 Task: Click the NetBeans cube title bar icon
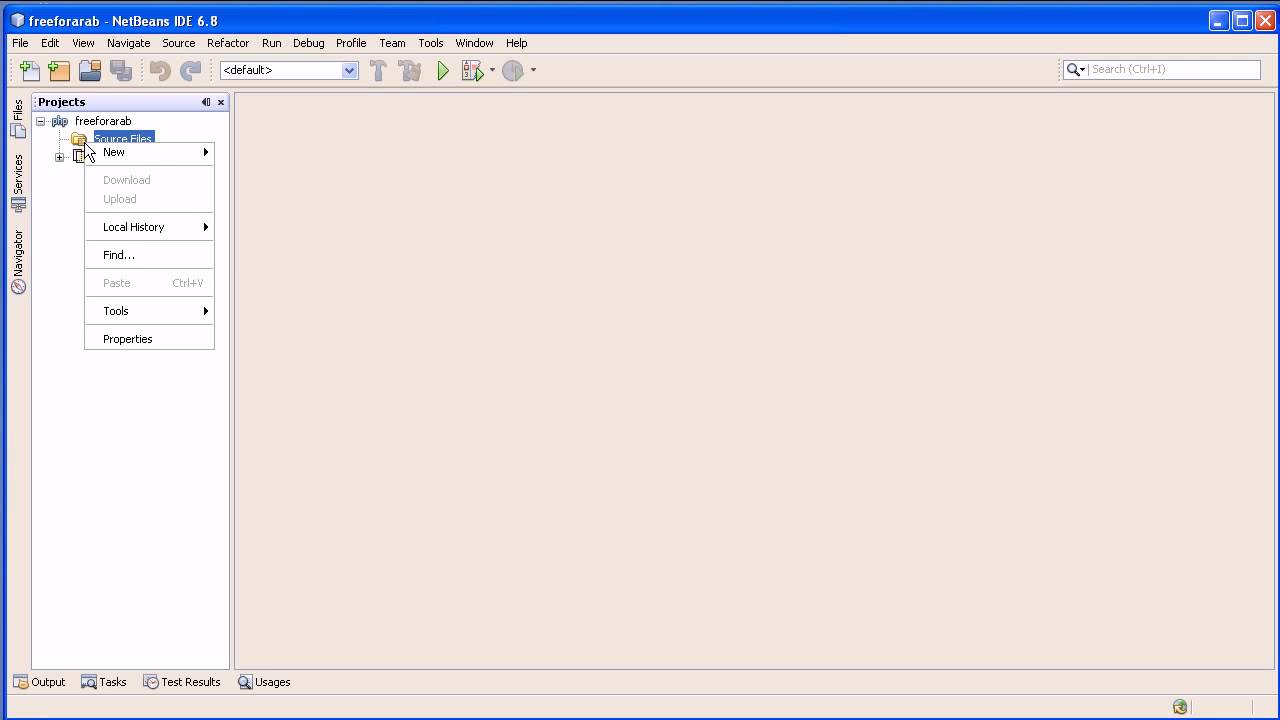click(17, 20)
